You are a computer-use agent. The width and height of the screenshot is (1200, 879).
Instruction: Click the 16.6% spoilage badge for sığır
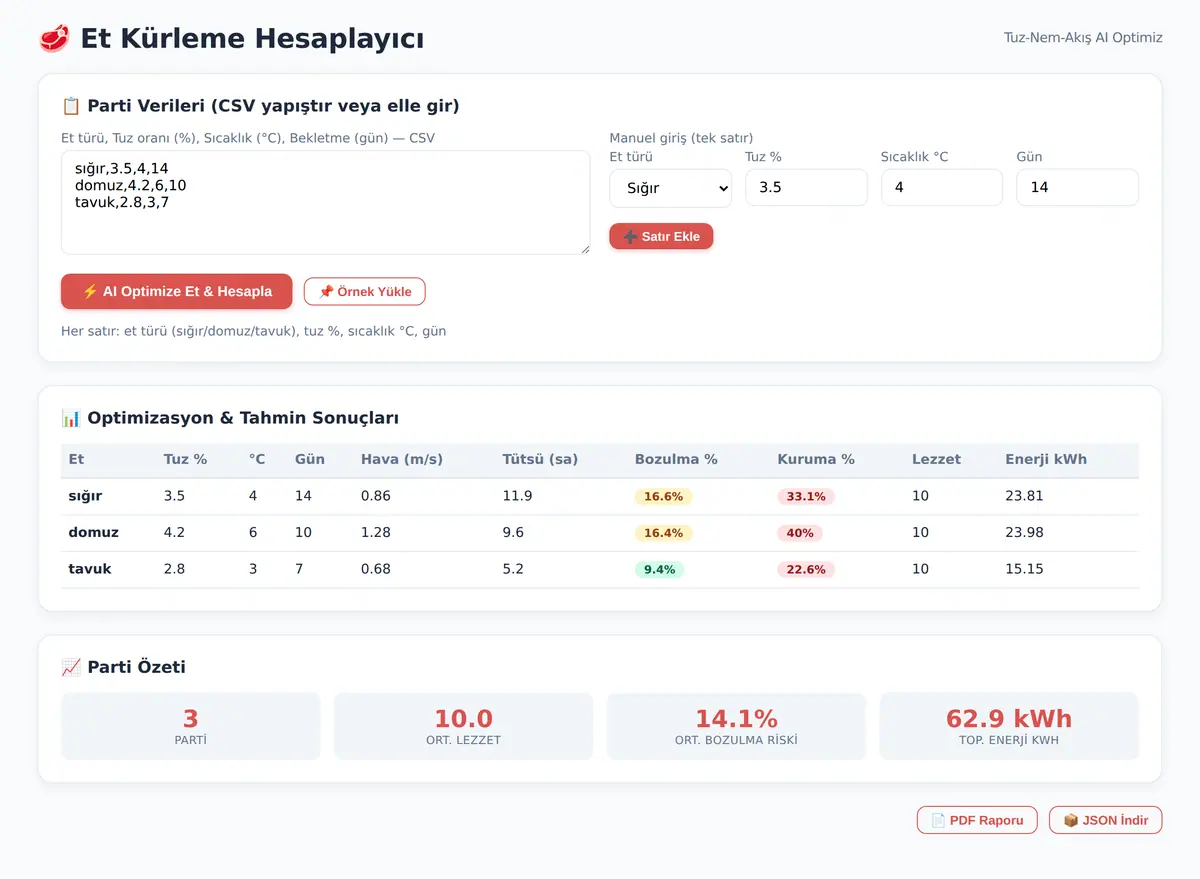(663, 497)
